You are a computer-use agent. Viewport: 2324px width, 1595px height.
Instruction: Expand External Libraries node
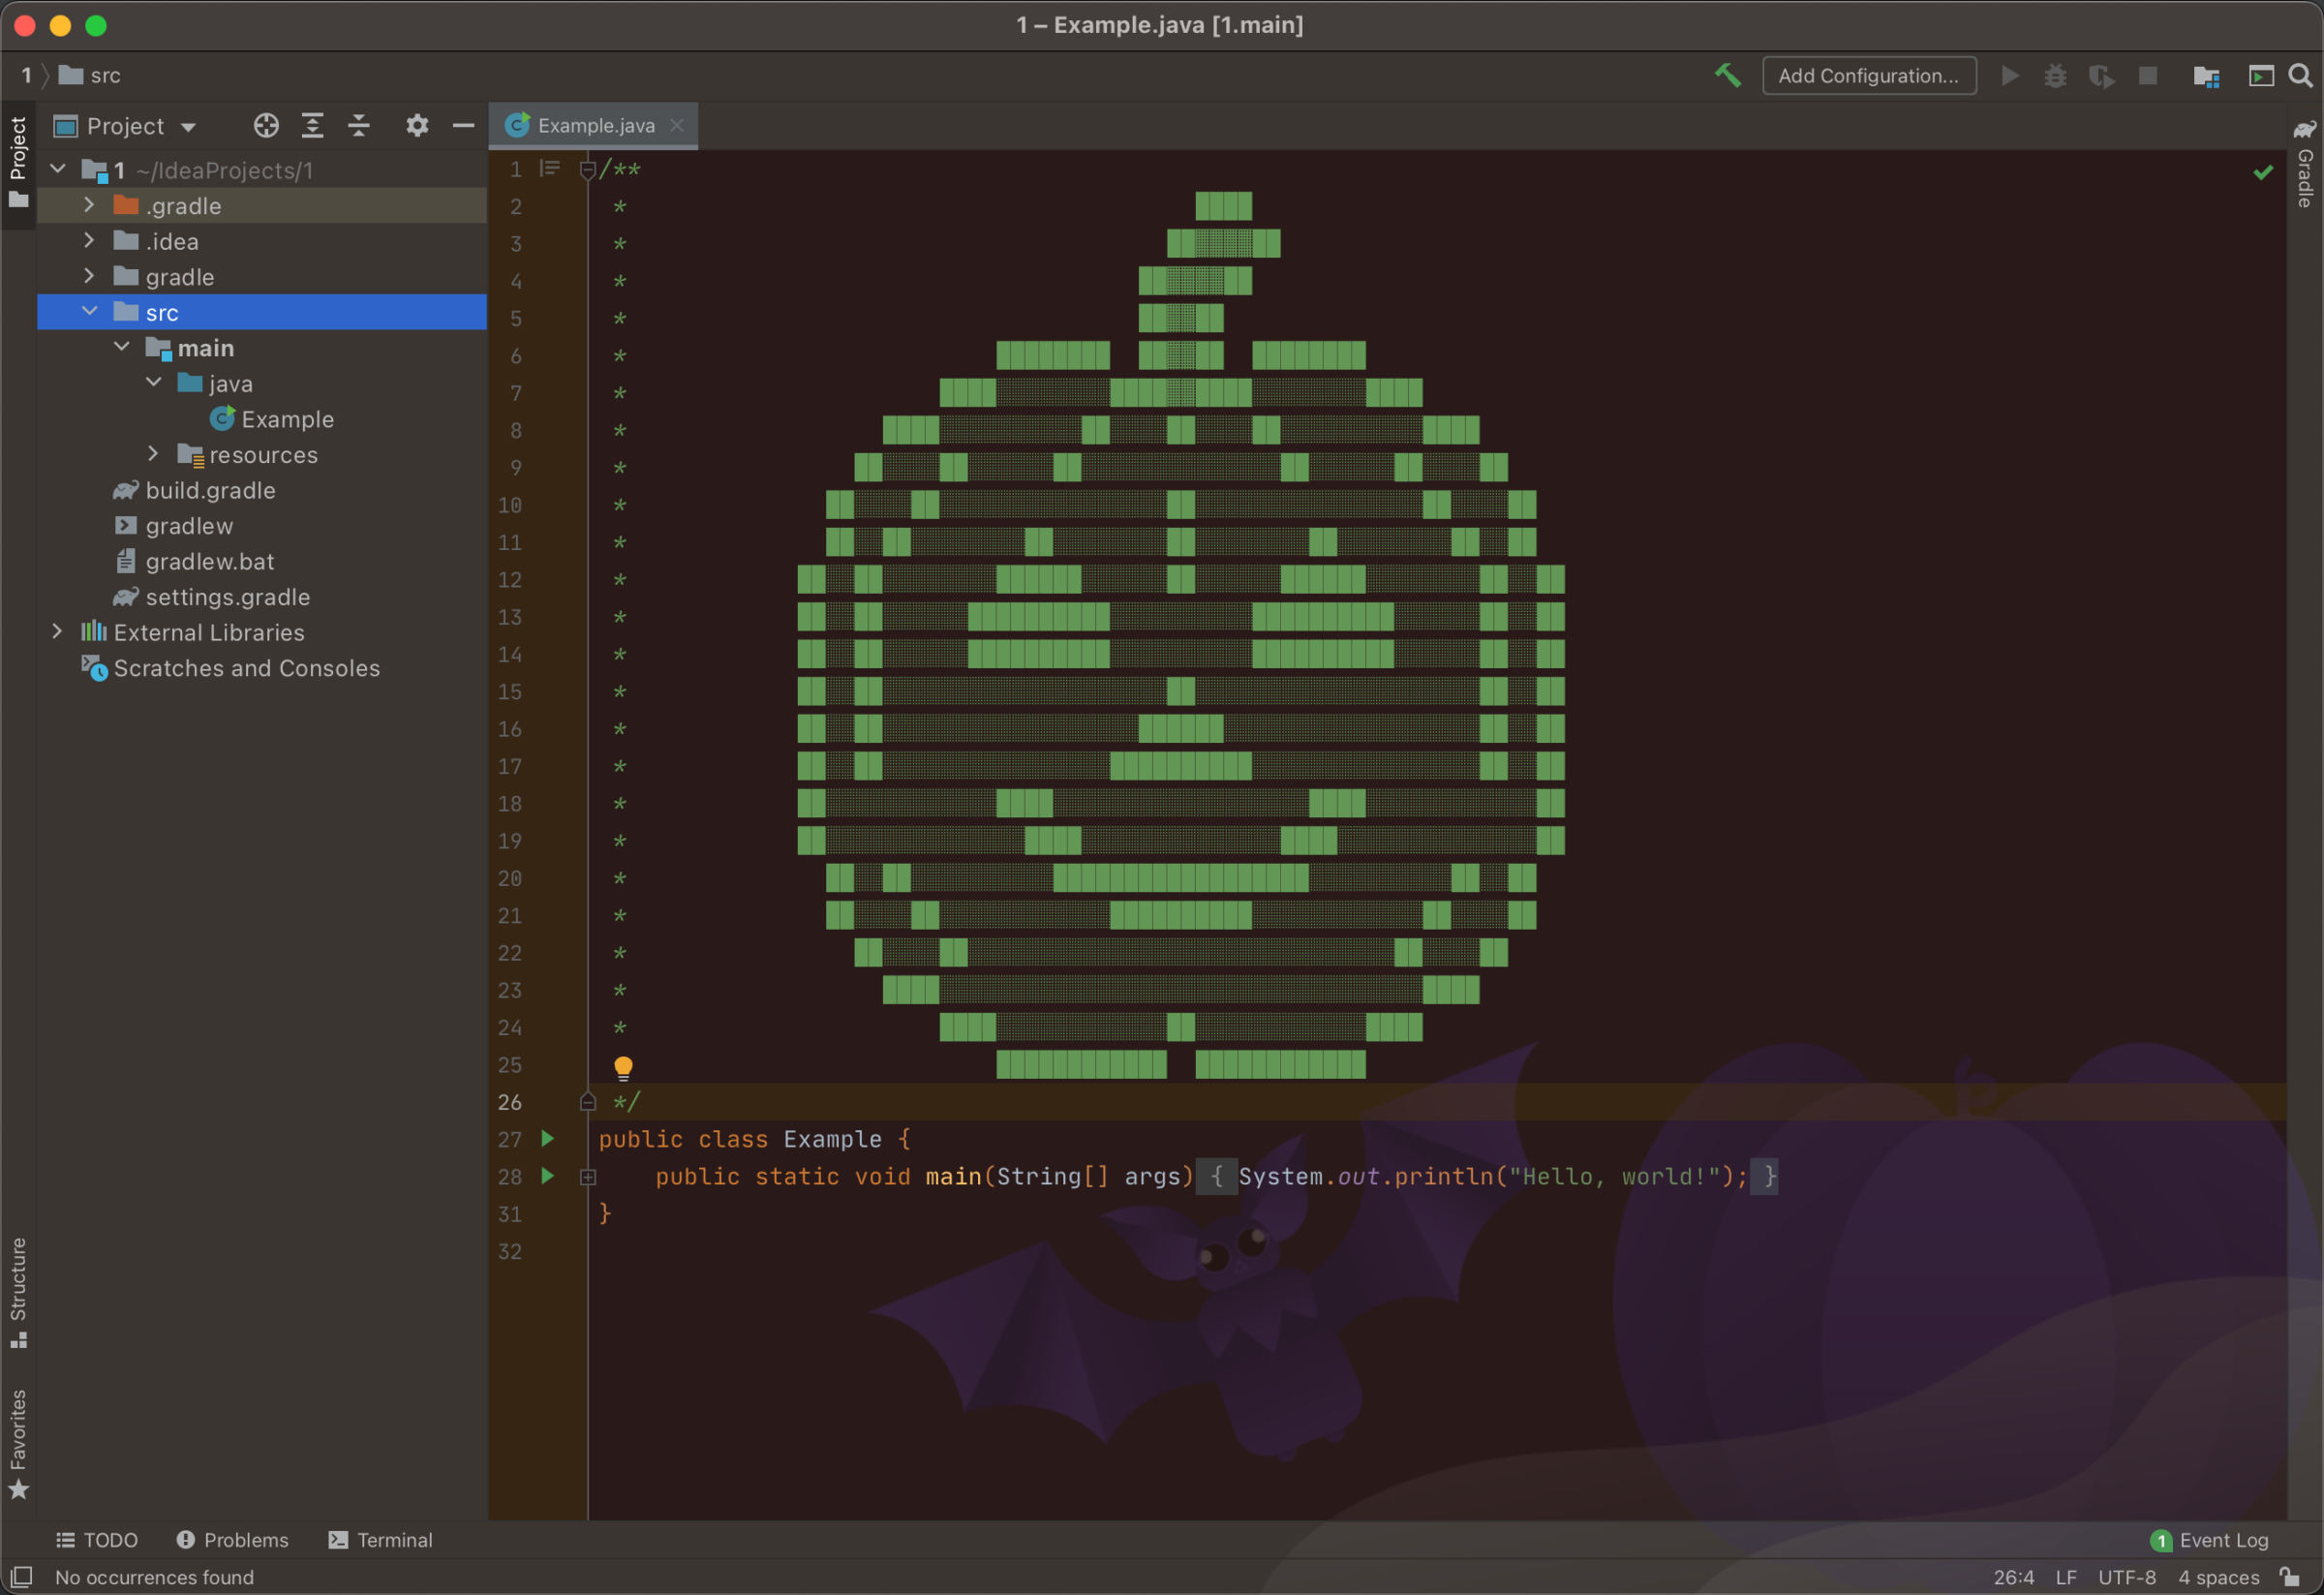click(57, 631)
